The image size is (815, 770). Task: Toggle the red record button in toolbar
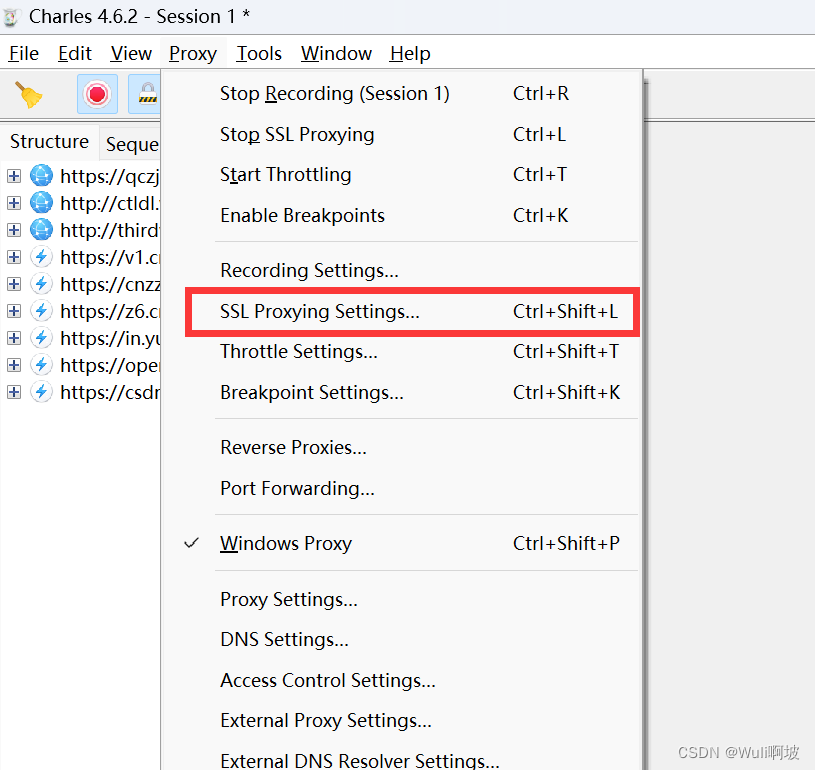[x=97, y=94]
